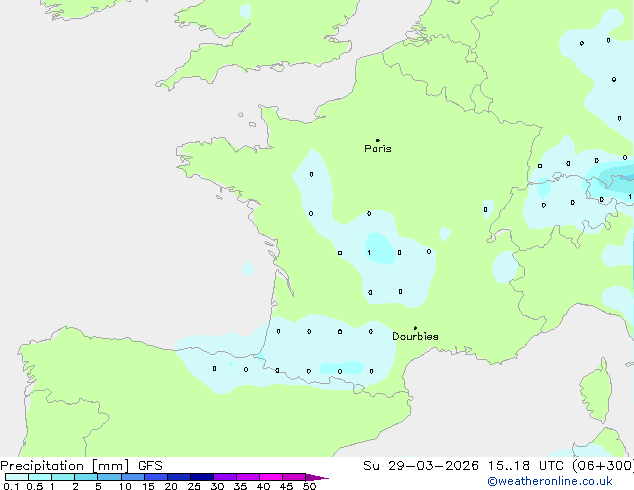Click the "15..18 UTC" time range
This screenshot has height=490, width=634.
[526, 466]
